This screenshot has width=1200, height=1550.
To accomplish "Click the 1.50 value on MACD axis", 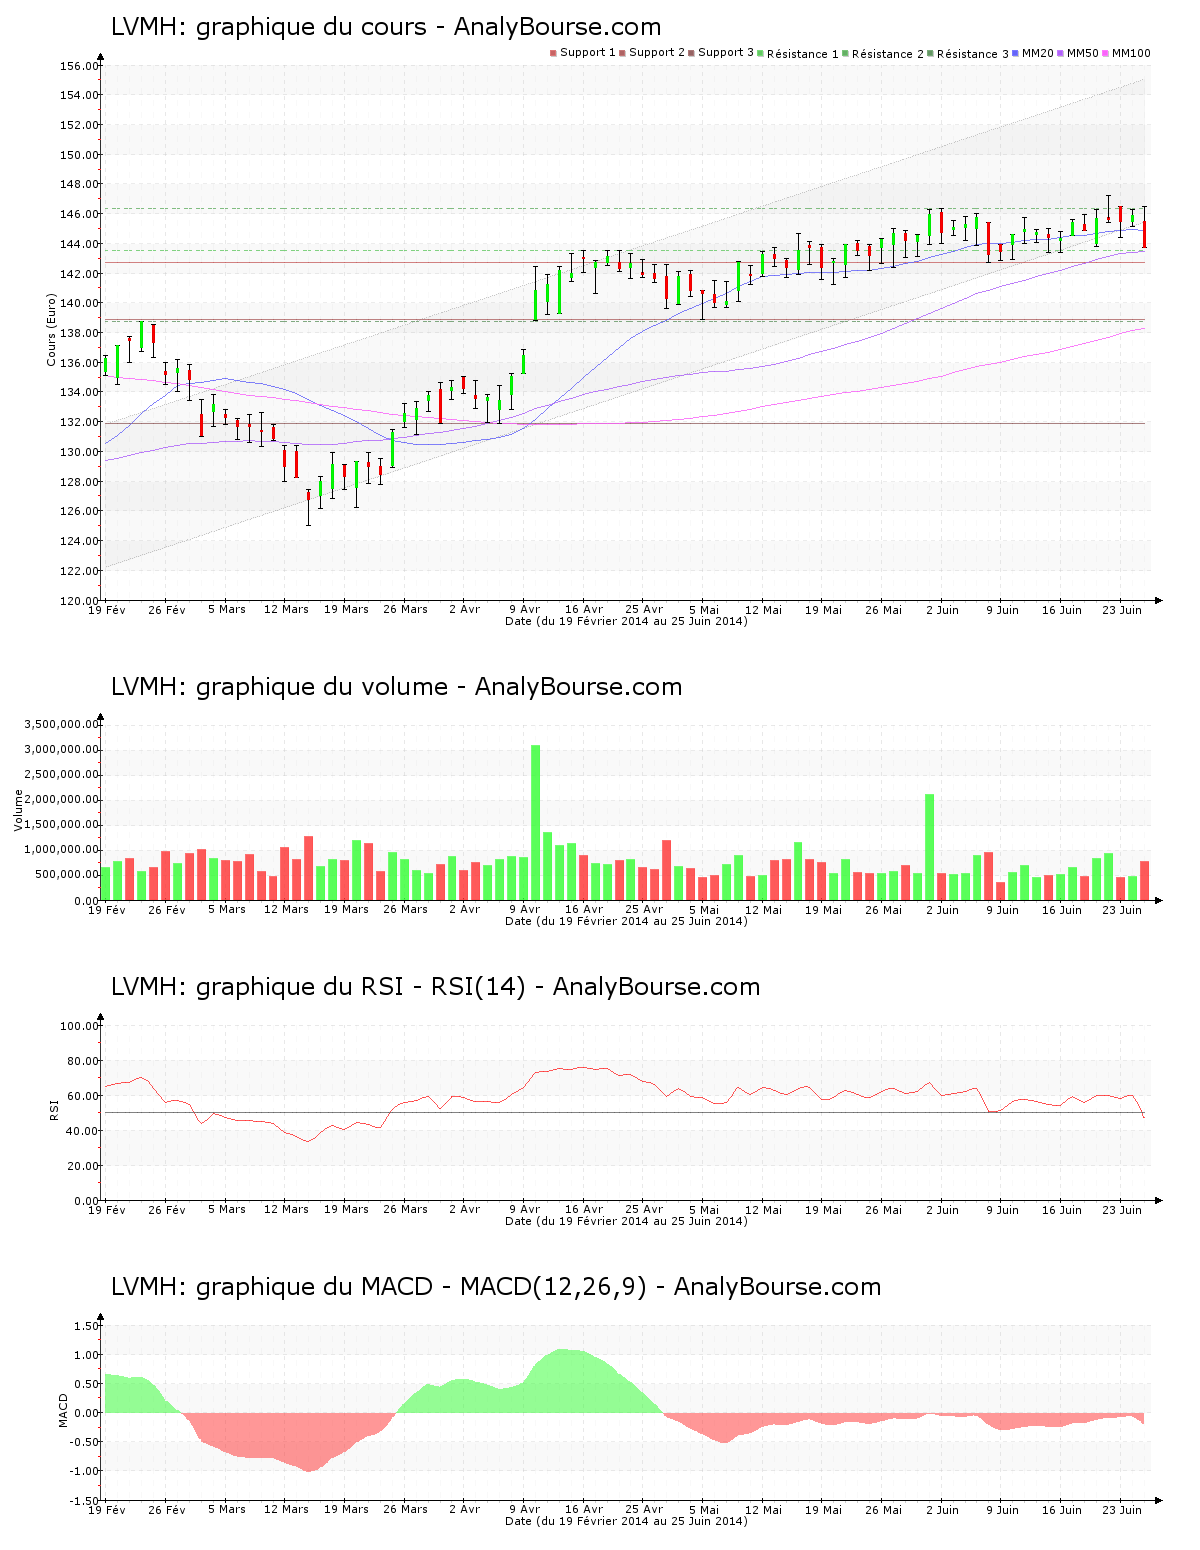I will click(x=86, y=1326).
